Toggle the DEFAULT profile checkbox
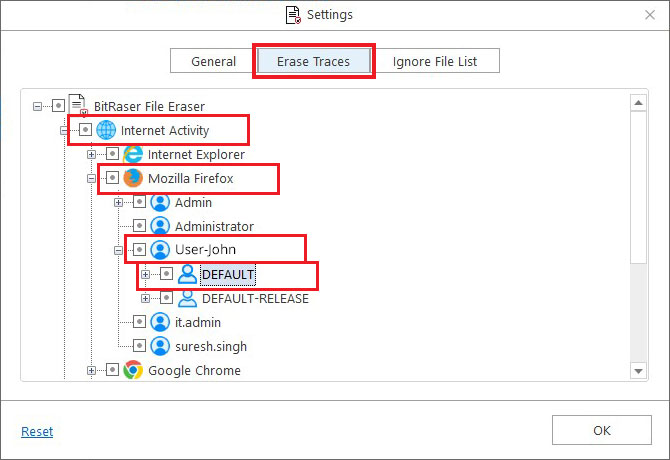 coord(166,274)
